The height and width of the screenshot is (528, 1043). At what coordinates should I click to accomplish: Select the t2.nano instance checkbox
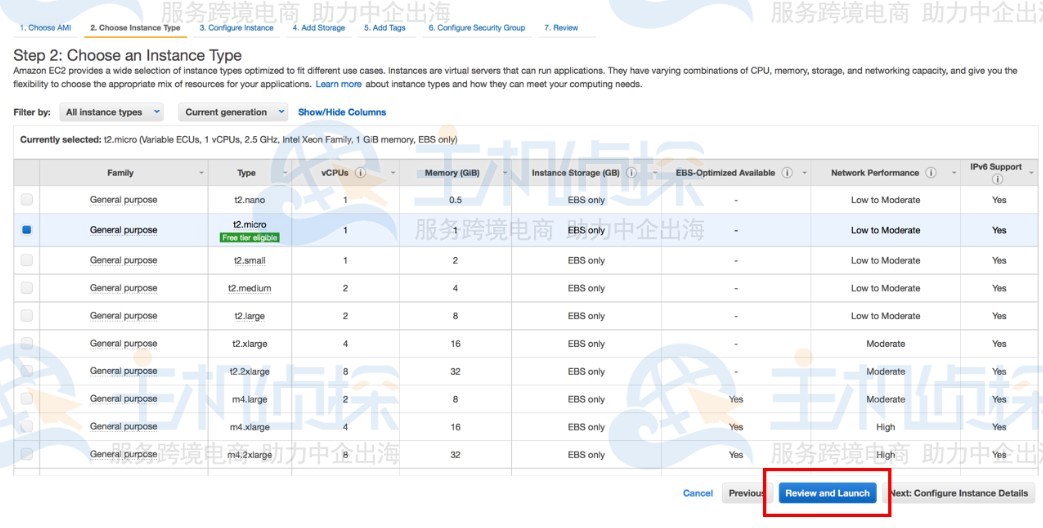point(27,200)
